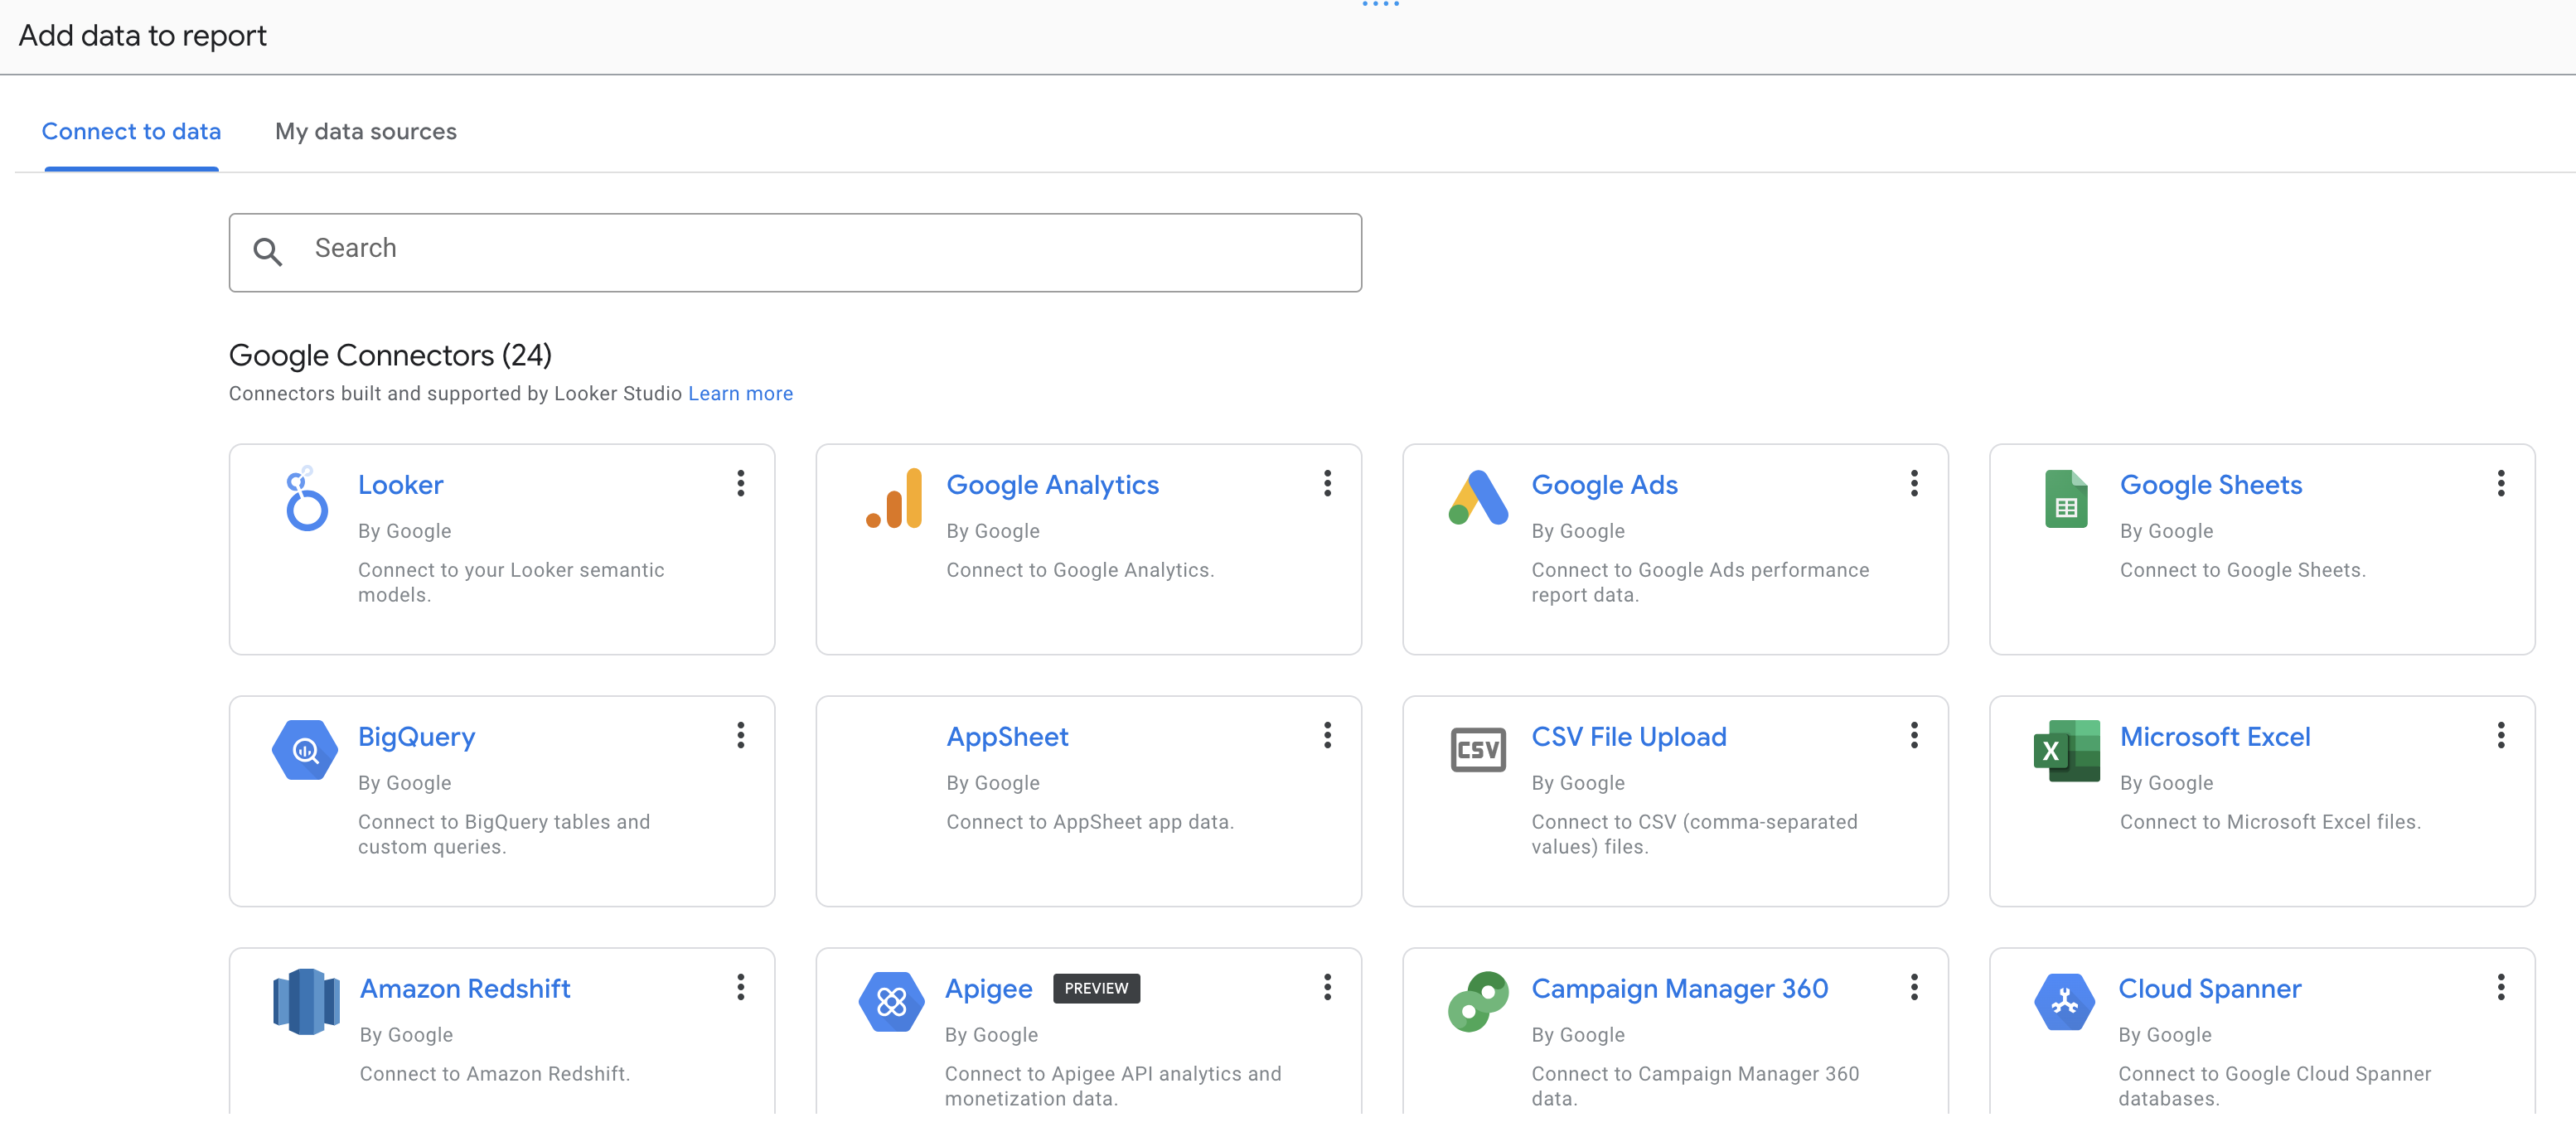Viewport: 2576px width, 1127px height.
Task: Select the Google Ads connector title
Action: coord(1604,485)
